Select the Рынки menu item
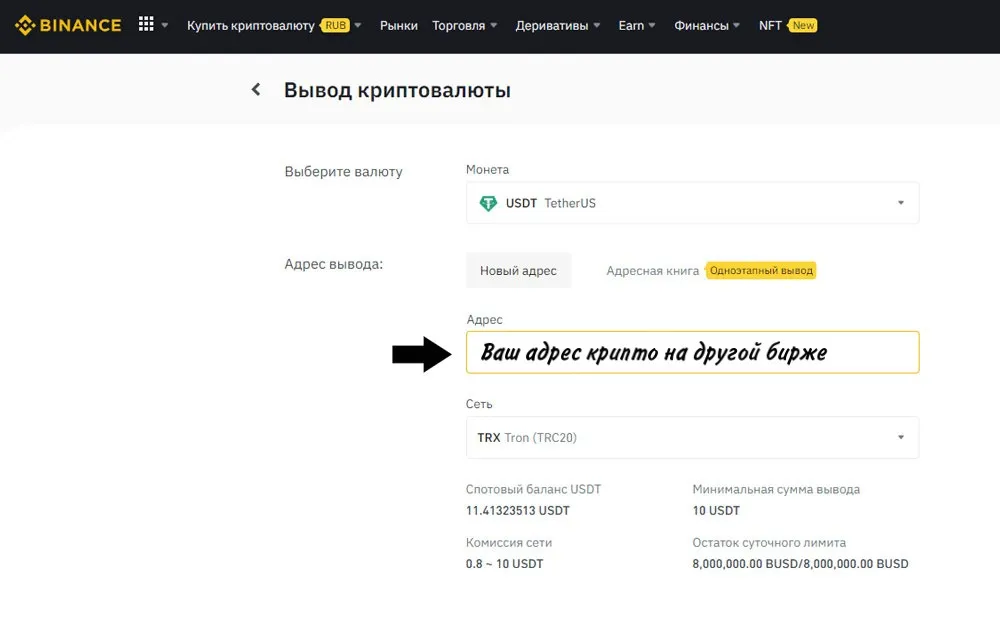Screen dimensions: 1000x620 pos(398,25)
